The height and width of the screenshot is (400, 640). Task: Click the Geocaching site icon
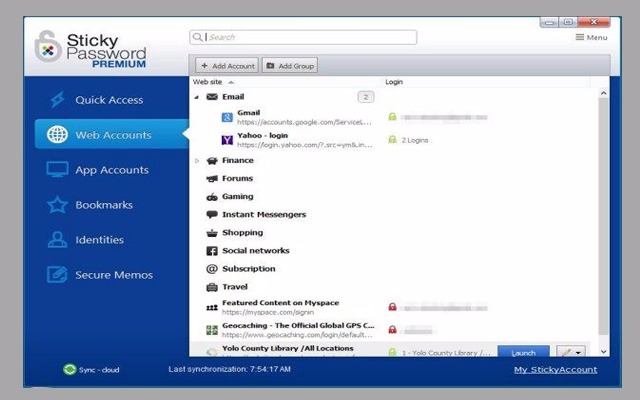(x=212, y=330)
